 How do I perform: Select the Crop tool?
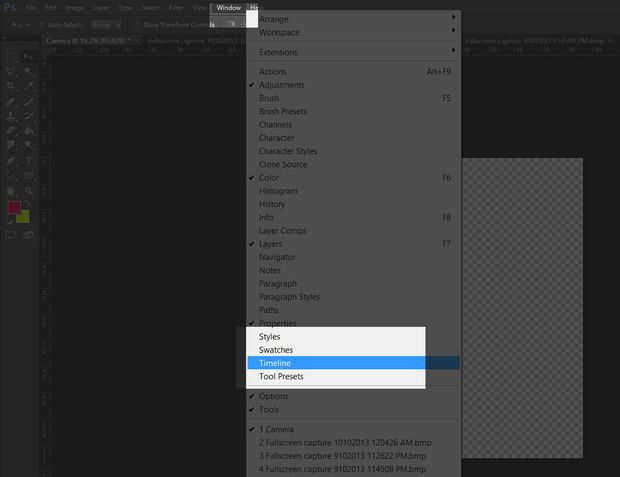(x=11, y=85)
